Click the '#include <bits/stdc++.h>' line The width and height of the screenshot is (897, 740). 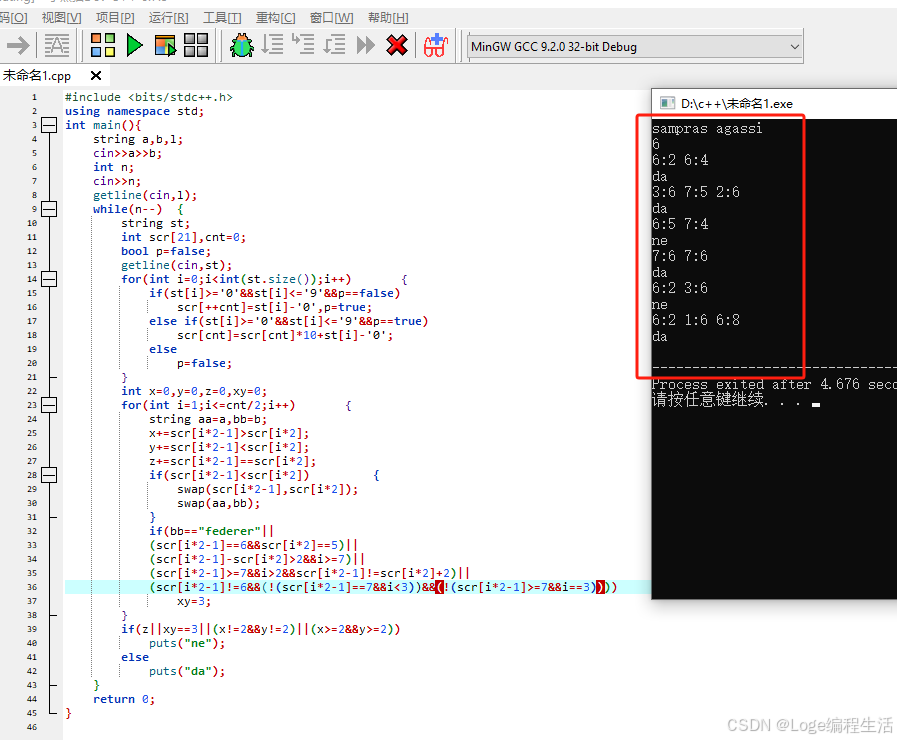click(x=149, y=97)
